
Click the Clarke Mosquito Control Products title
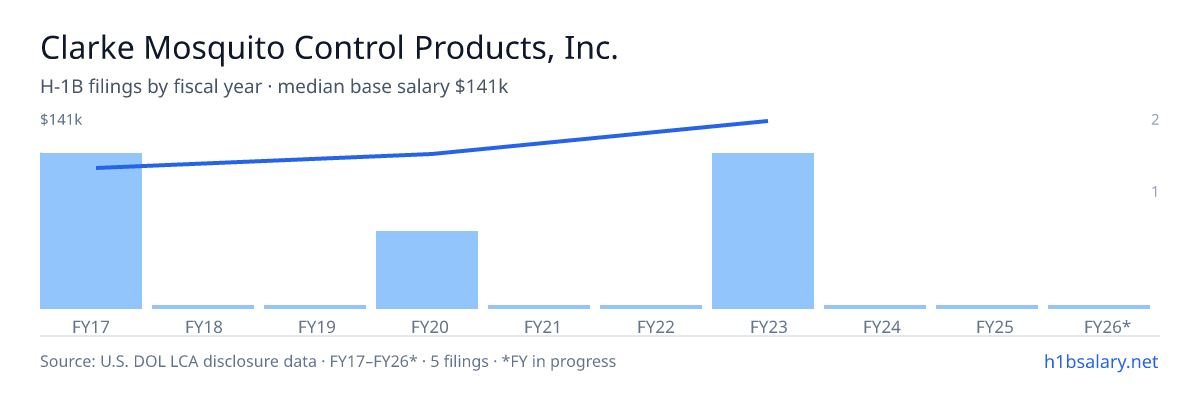click(x=329, y=48)
